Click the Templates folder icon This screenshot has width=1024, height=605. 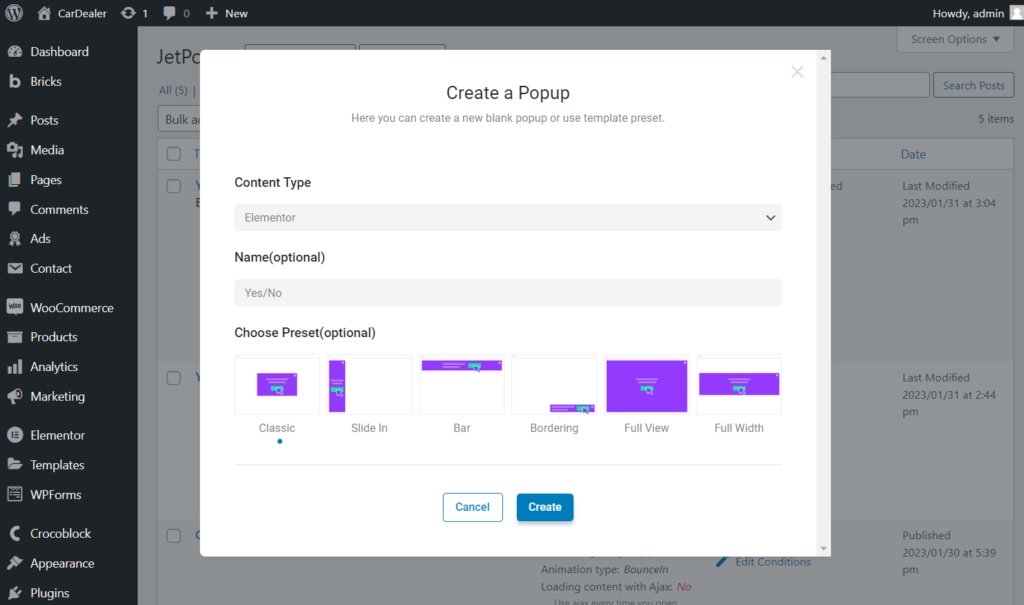[15, 465]
